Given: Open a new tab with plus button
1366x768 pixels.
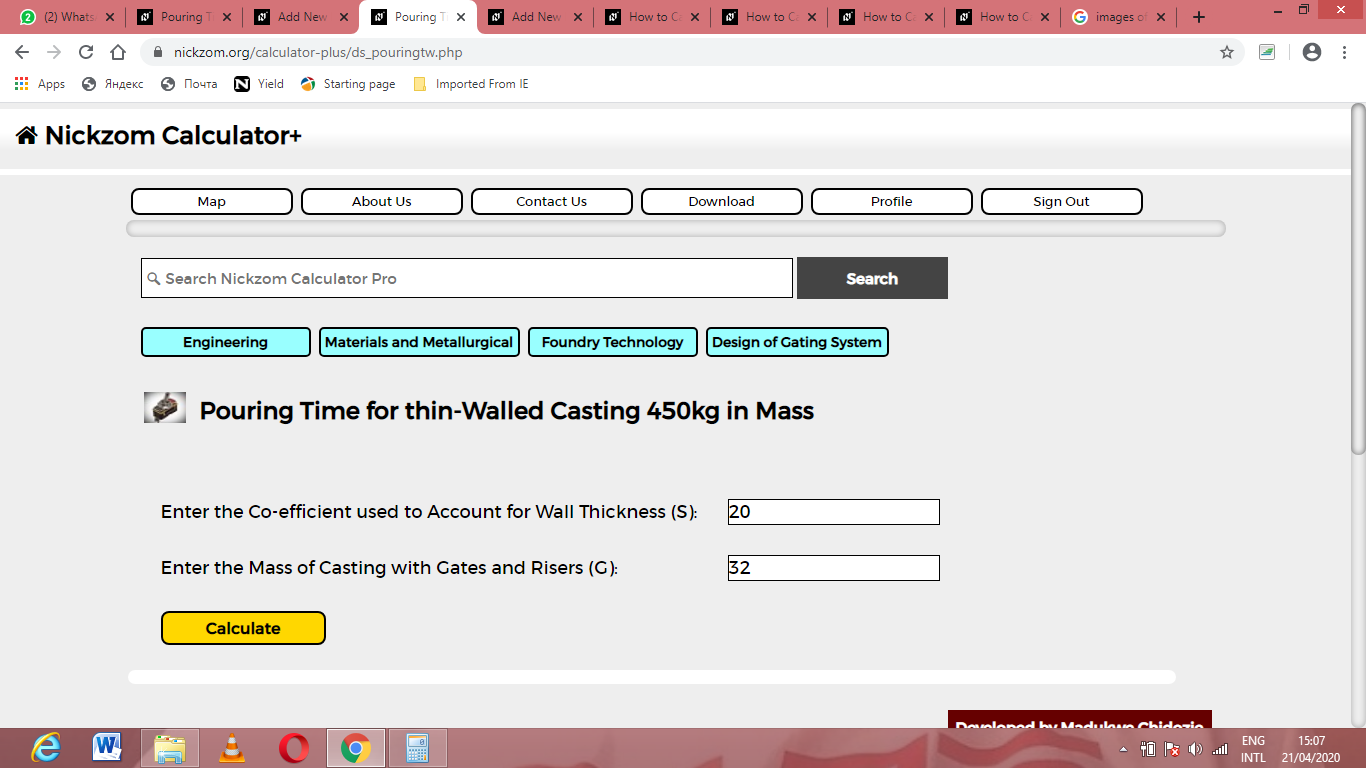Looking at the screenshot, I should coord(1199,17).
